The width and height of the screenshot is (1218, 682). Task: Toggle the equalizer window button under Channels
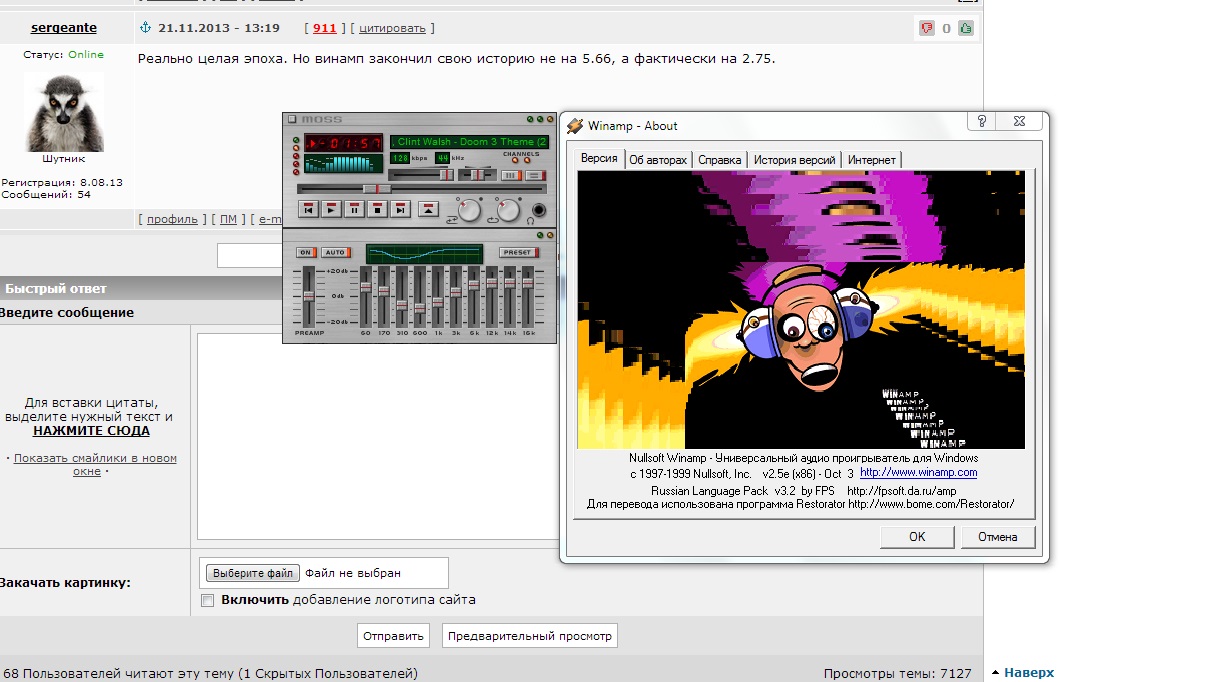pyautogui.click(x=511, y=175)
